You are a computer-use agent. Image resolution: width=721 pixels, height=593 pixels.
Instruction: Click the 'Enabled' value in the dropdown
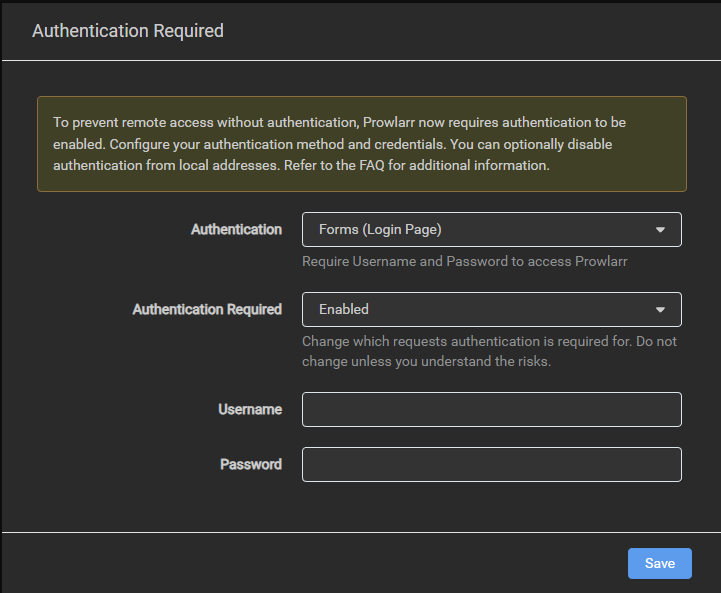[x=344, y=309]
